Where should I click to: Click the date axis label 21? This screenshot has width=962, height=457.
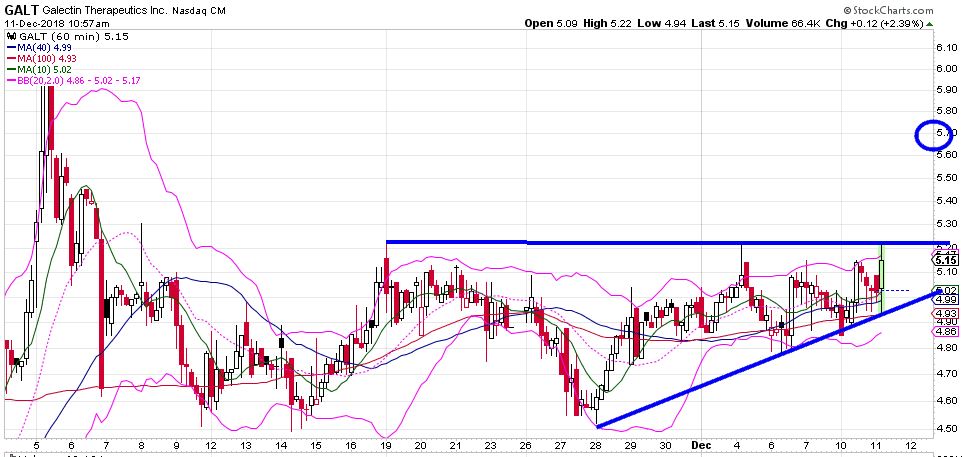pyautogui.click(x=456, y=445)
